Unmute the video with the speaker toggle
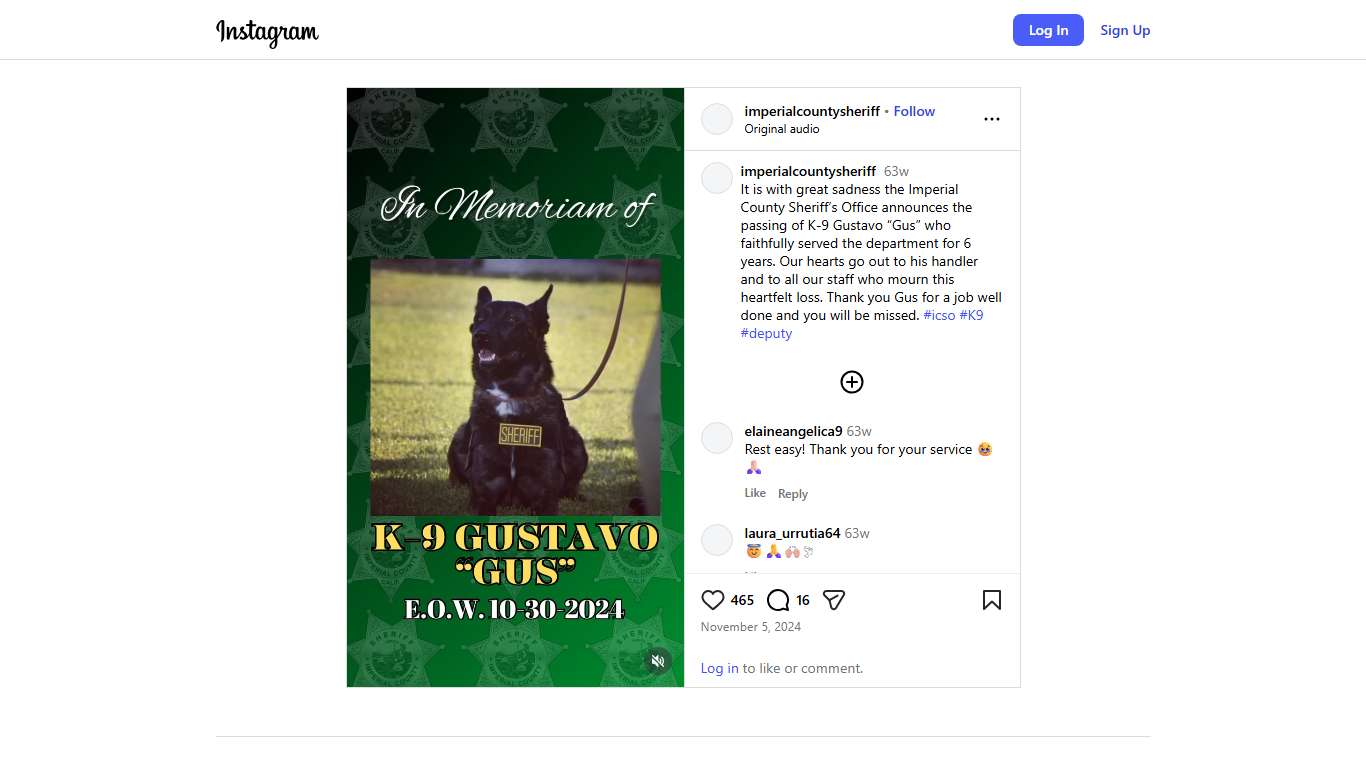The width and height of the screenshot is (1366, 768). coord(658,661)
